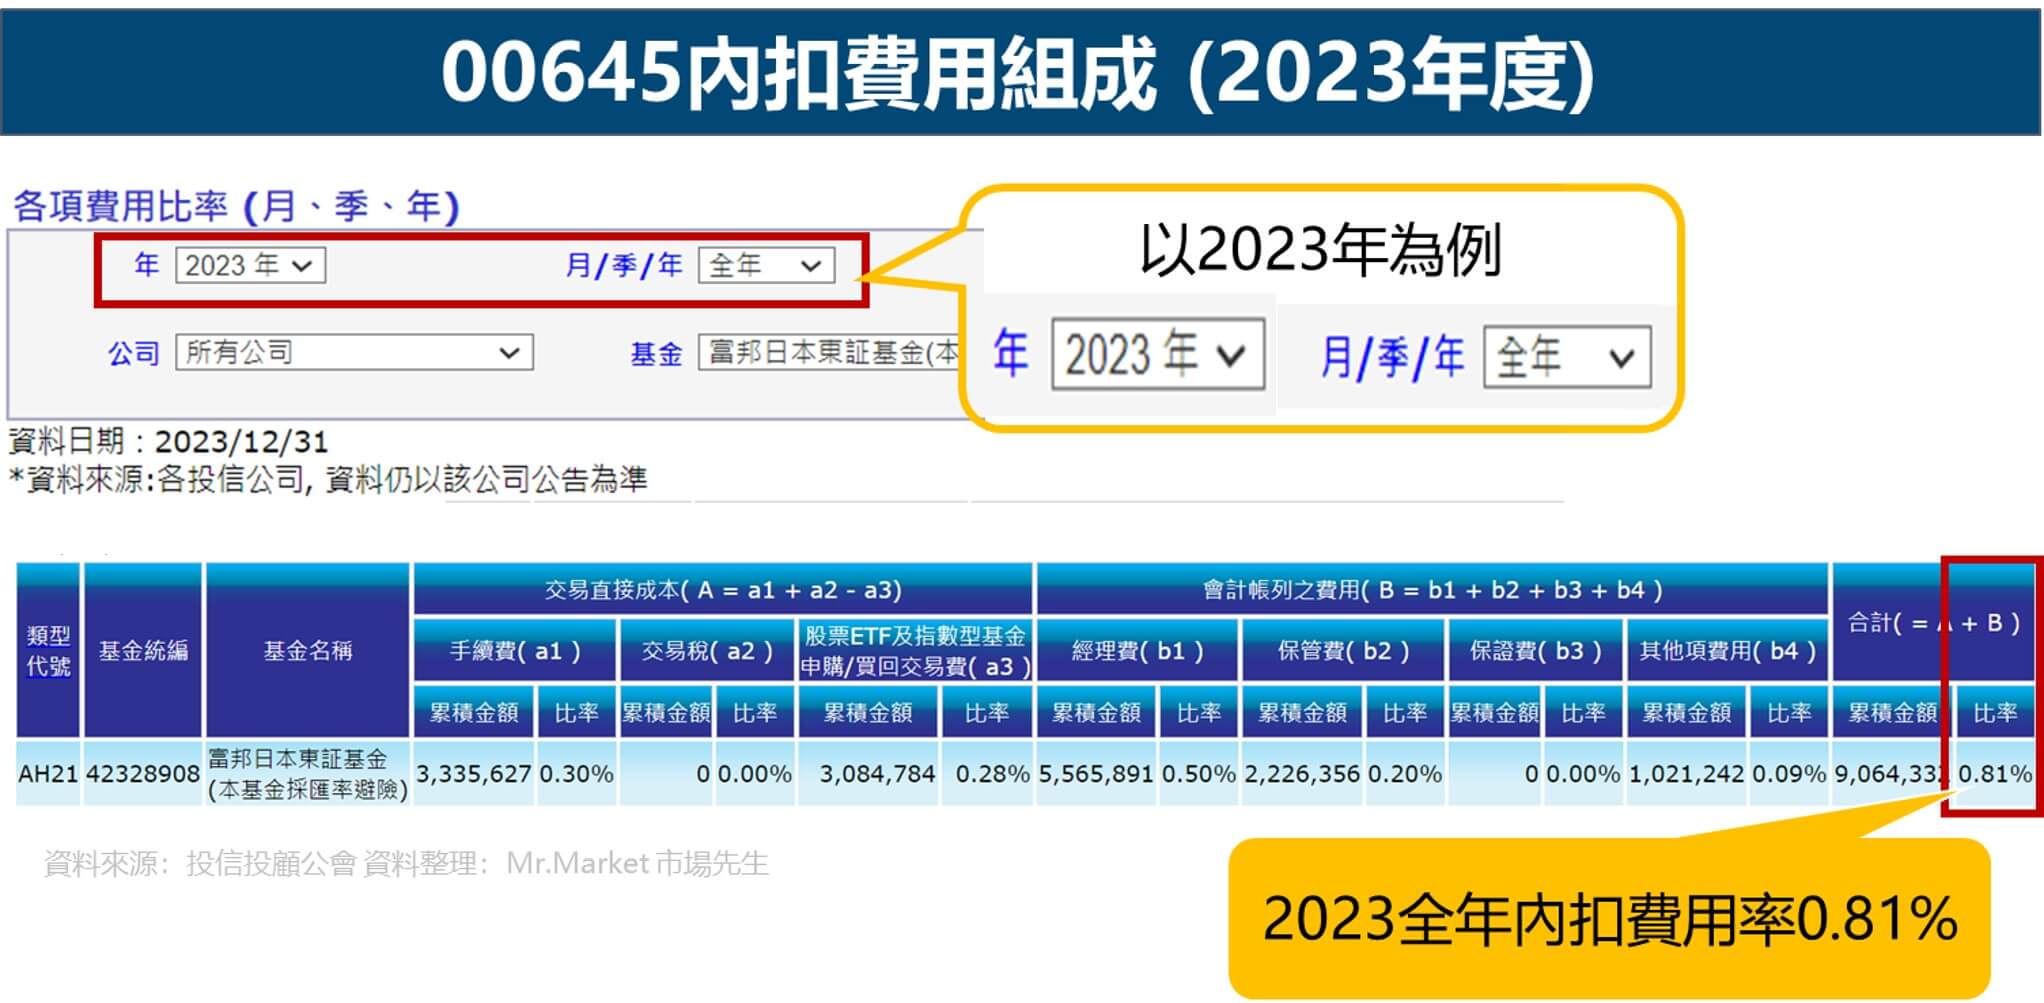Click the 比率 header under 合計

1995,713
